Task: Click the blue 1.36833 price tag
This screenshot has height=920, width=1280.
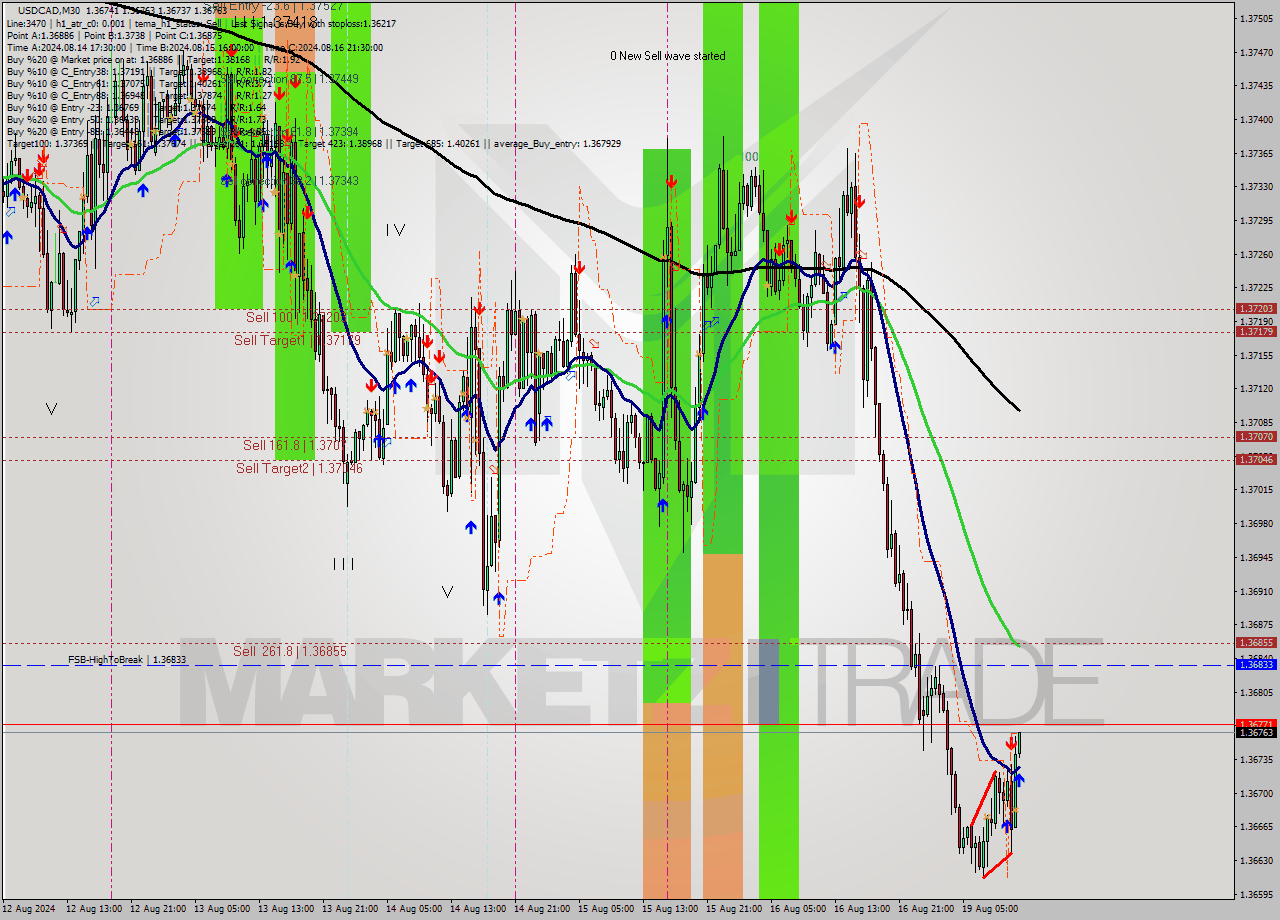Action: 1256,664
